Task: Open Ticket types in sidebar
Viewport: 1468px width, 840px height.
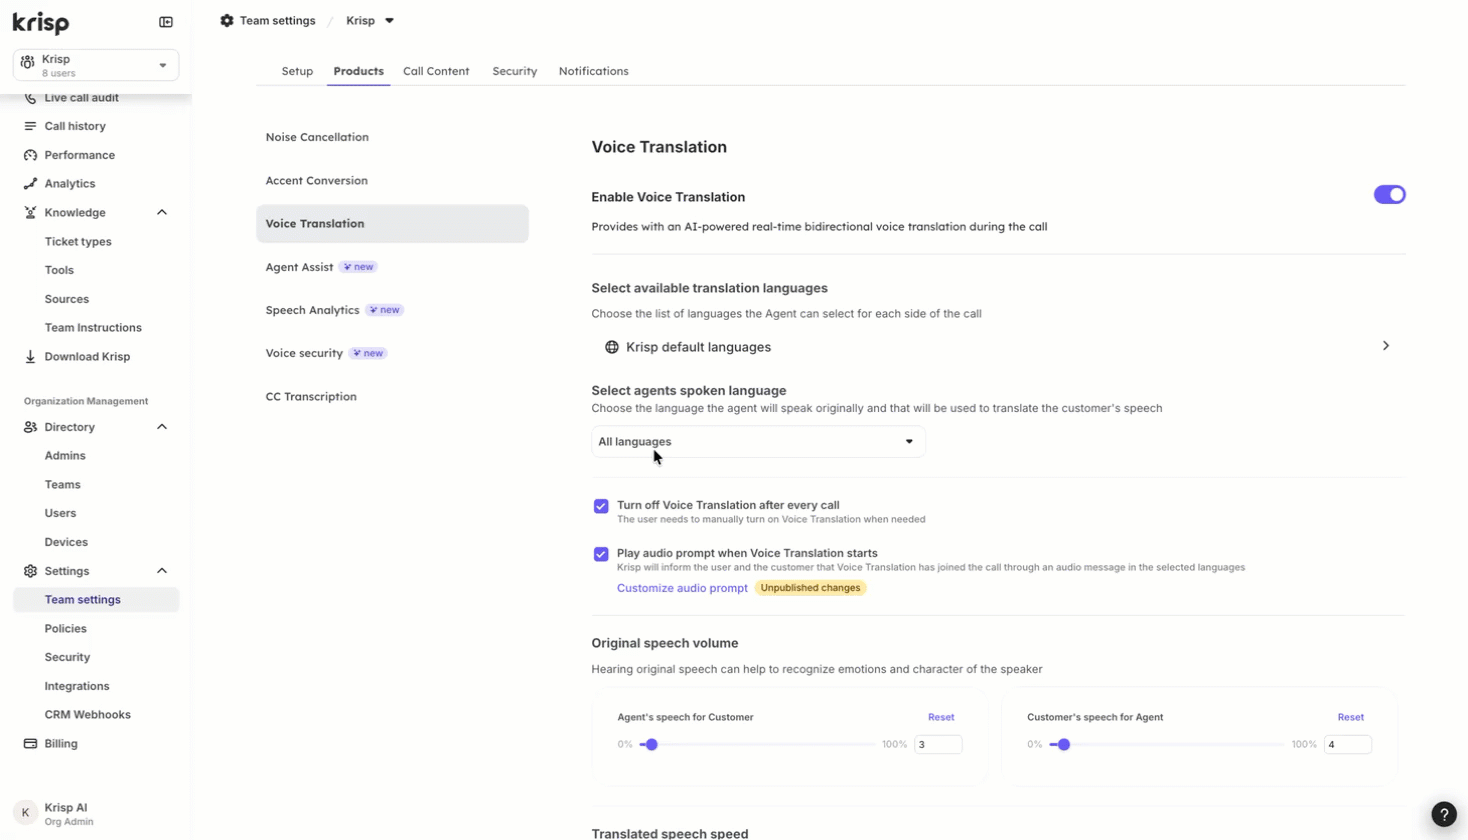Action: point(78,242)
